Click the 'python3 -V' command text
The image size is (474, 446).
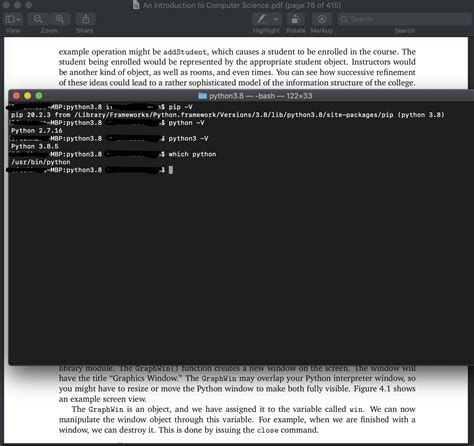tap(188, 139)
